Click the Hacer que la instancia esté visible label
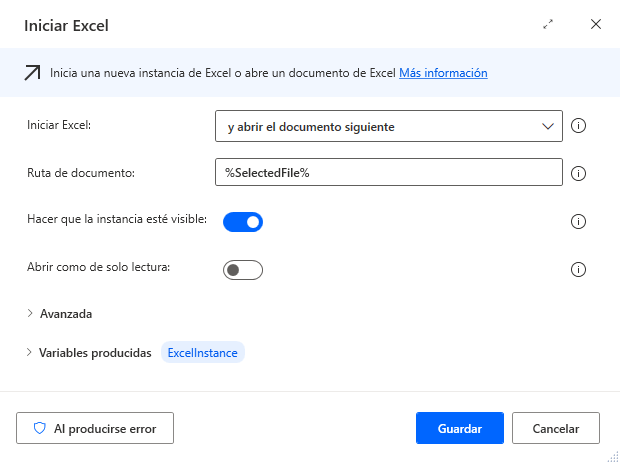 click(x=117, y=219)
